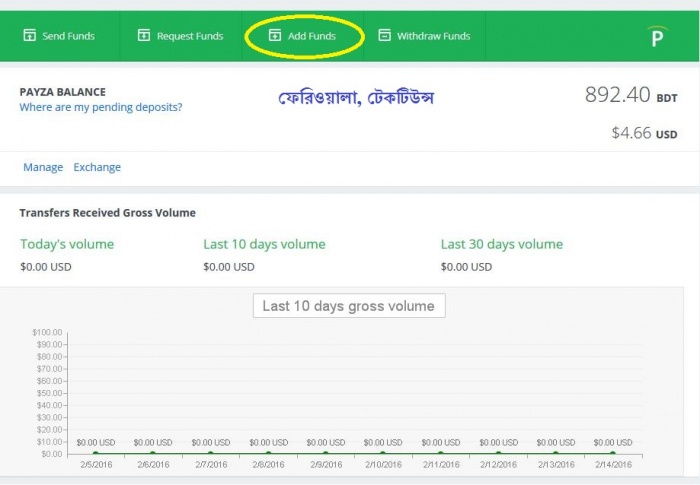
Task: Click the 892.40 BDT balance amount
Action: (x=631, y=95)
